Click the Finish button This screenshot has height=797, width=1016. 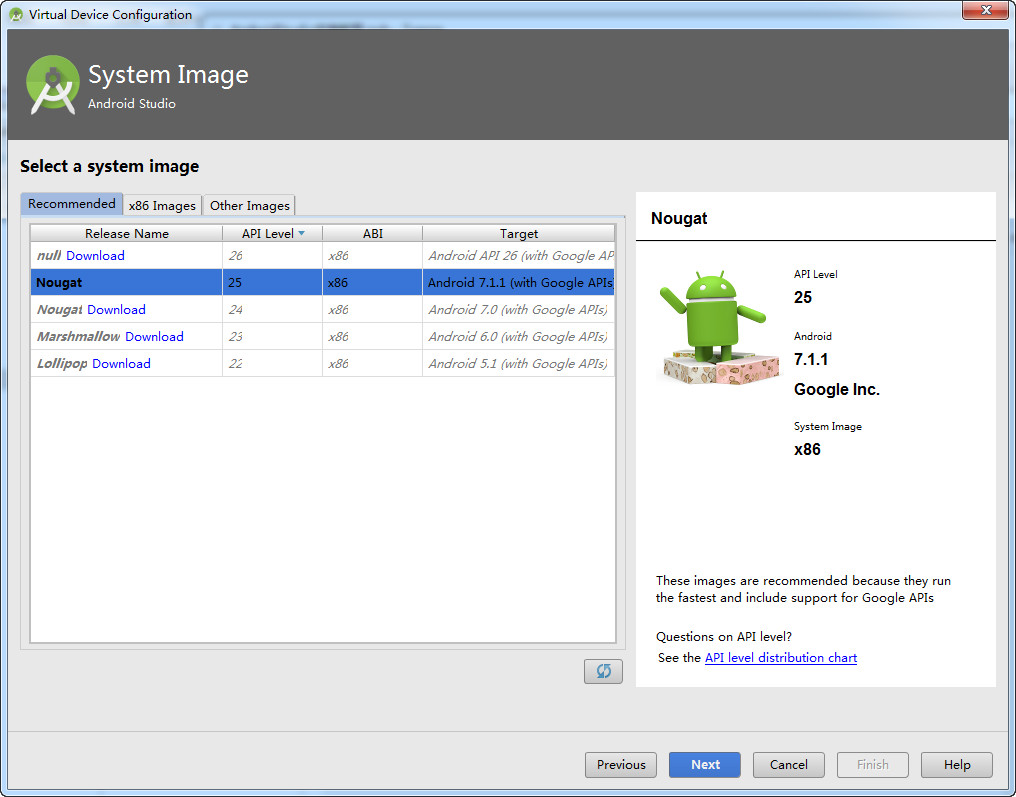(x=873, y=765)
